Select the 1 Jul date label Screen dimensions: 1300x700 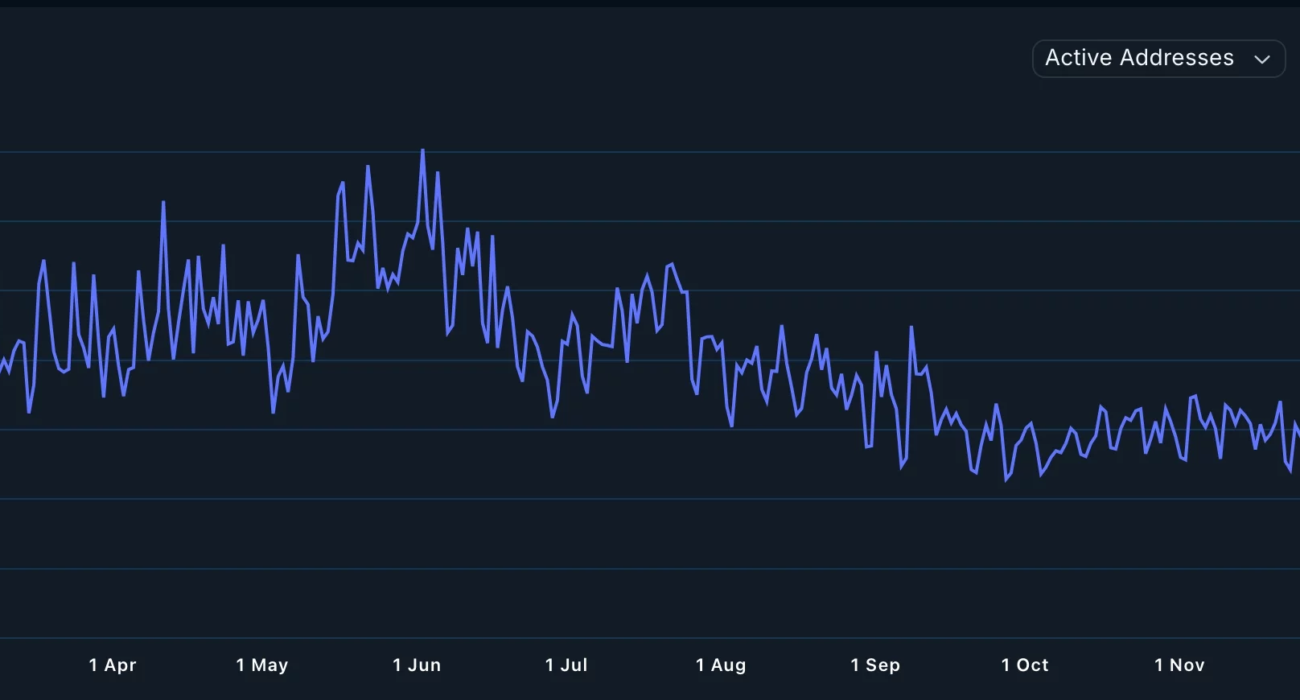pos(566,665)
